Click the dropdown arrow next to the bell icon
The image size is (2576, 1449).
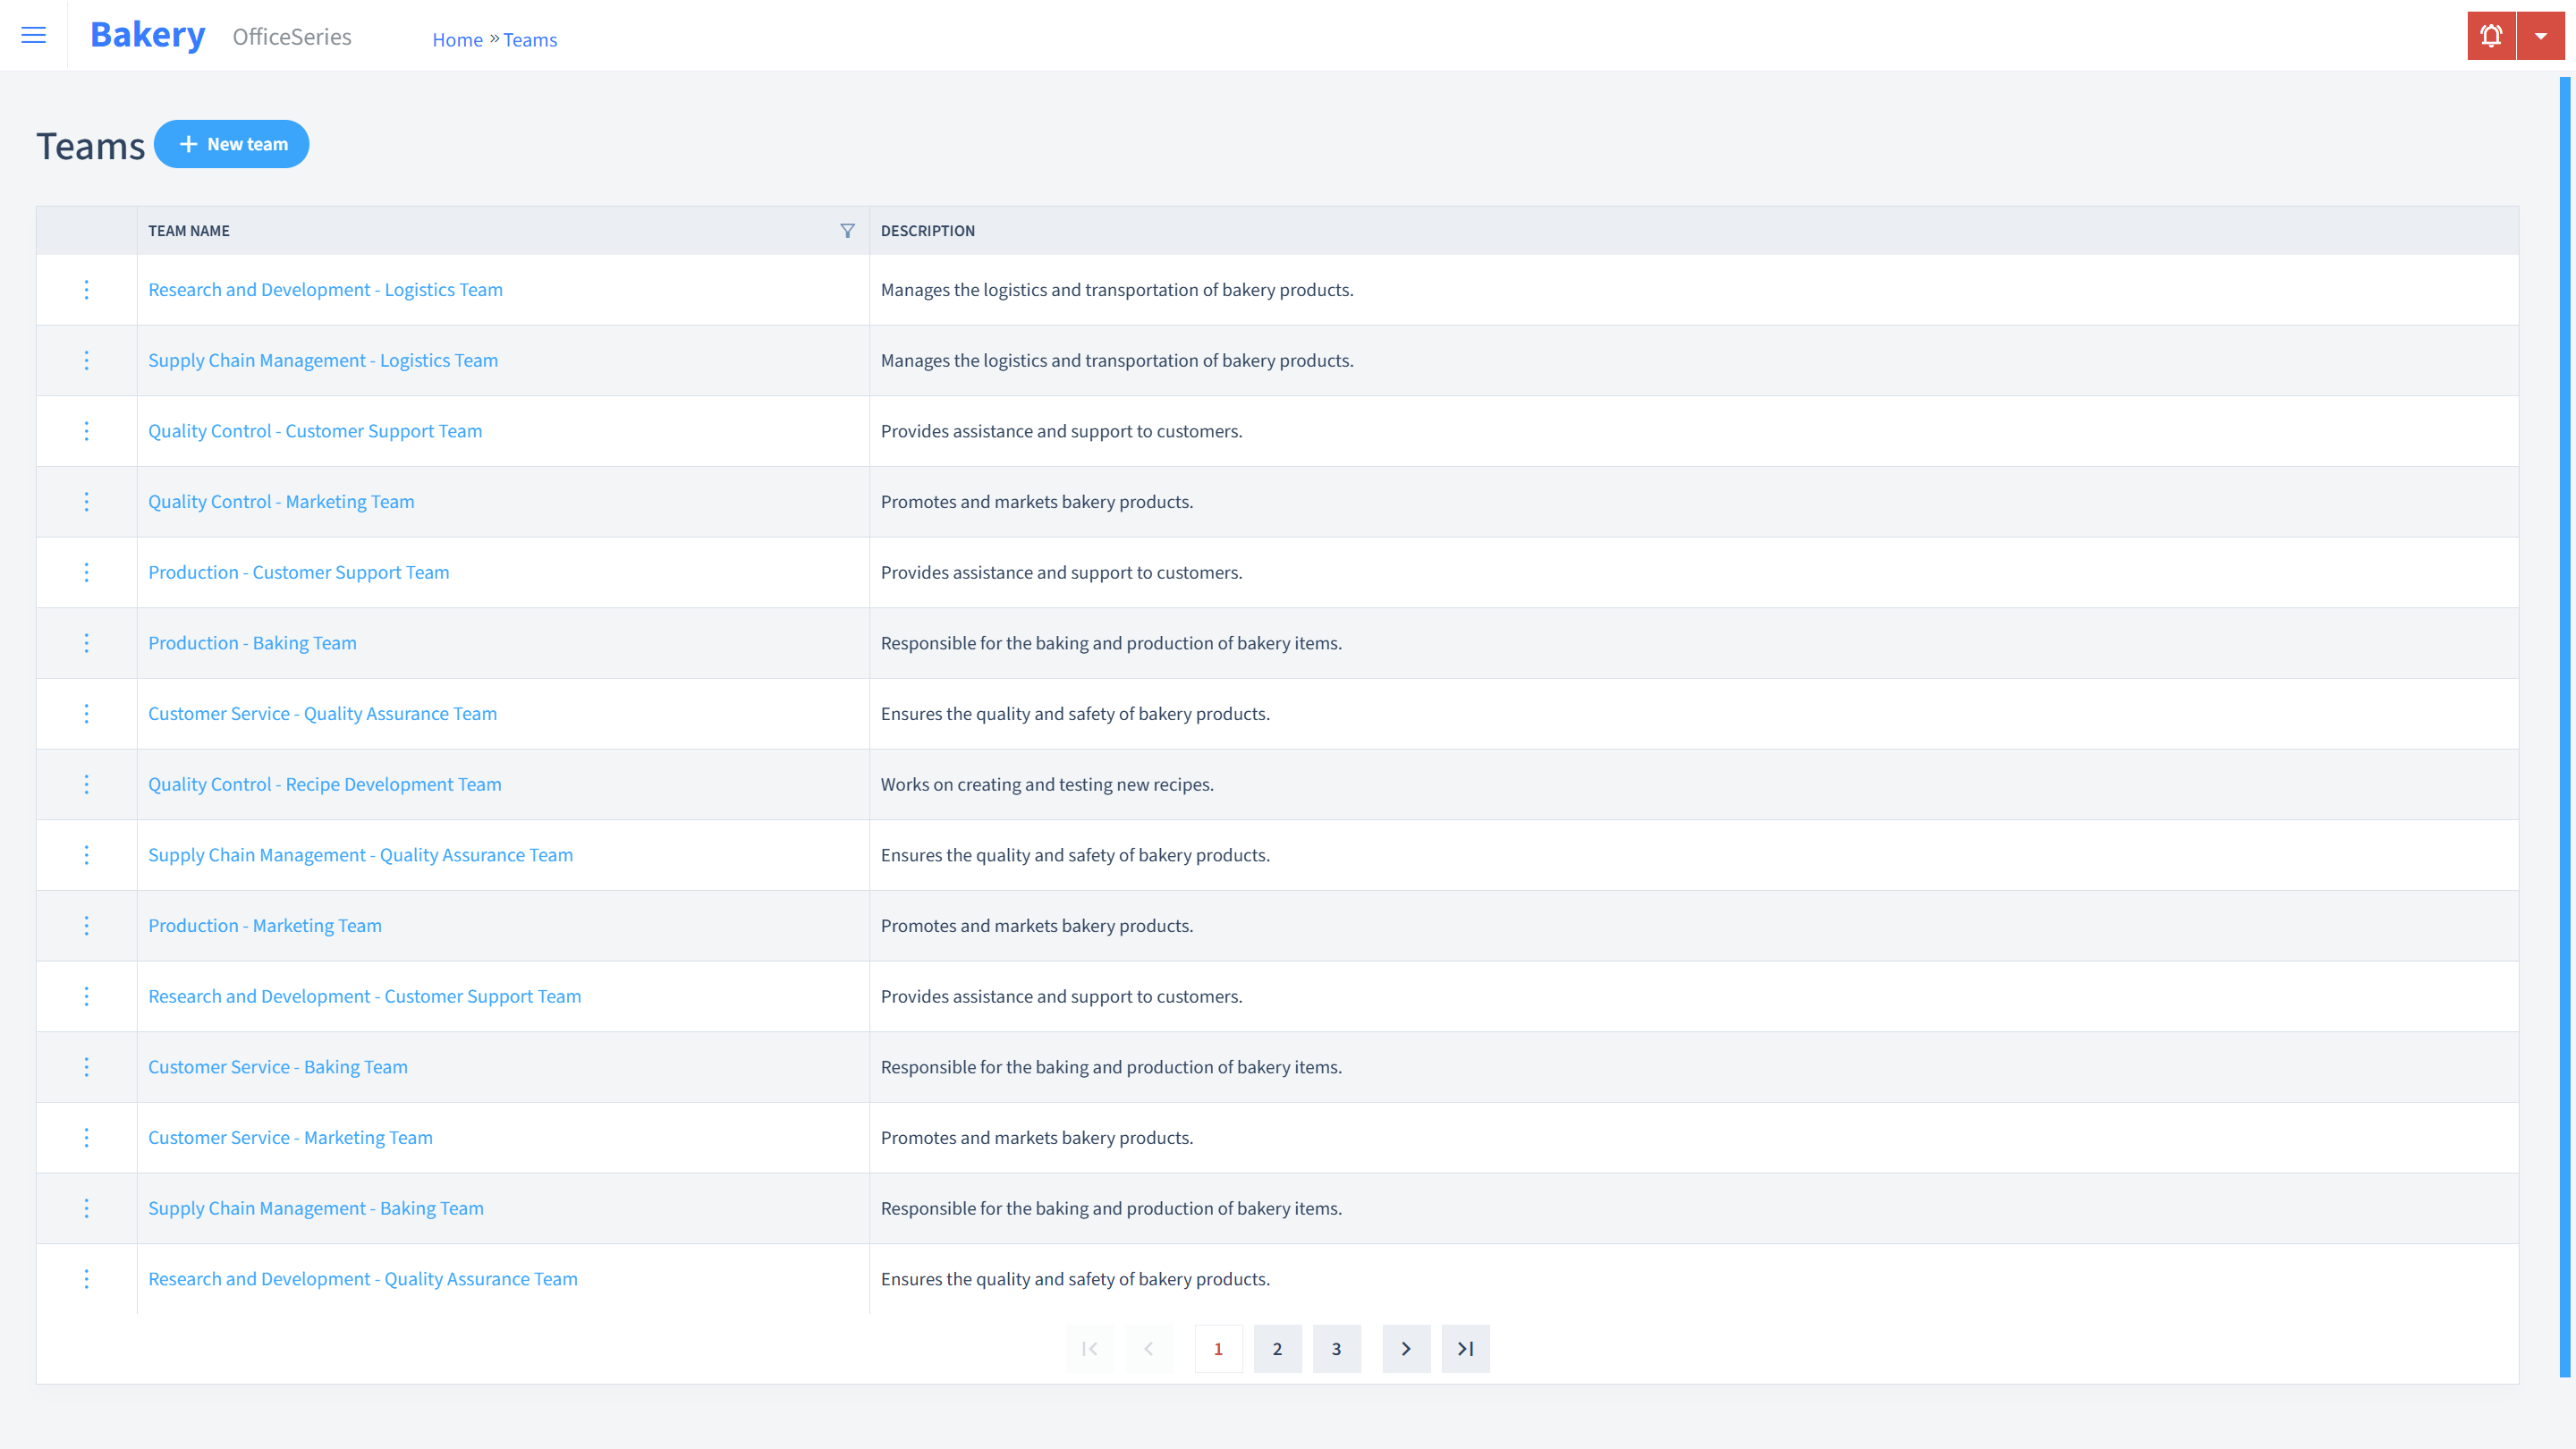2540,36
